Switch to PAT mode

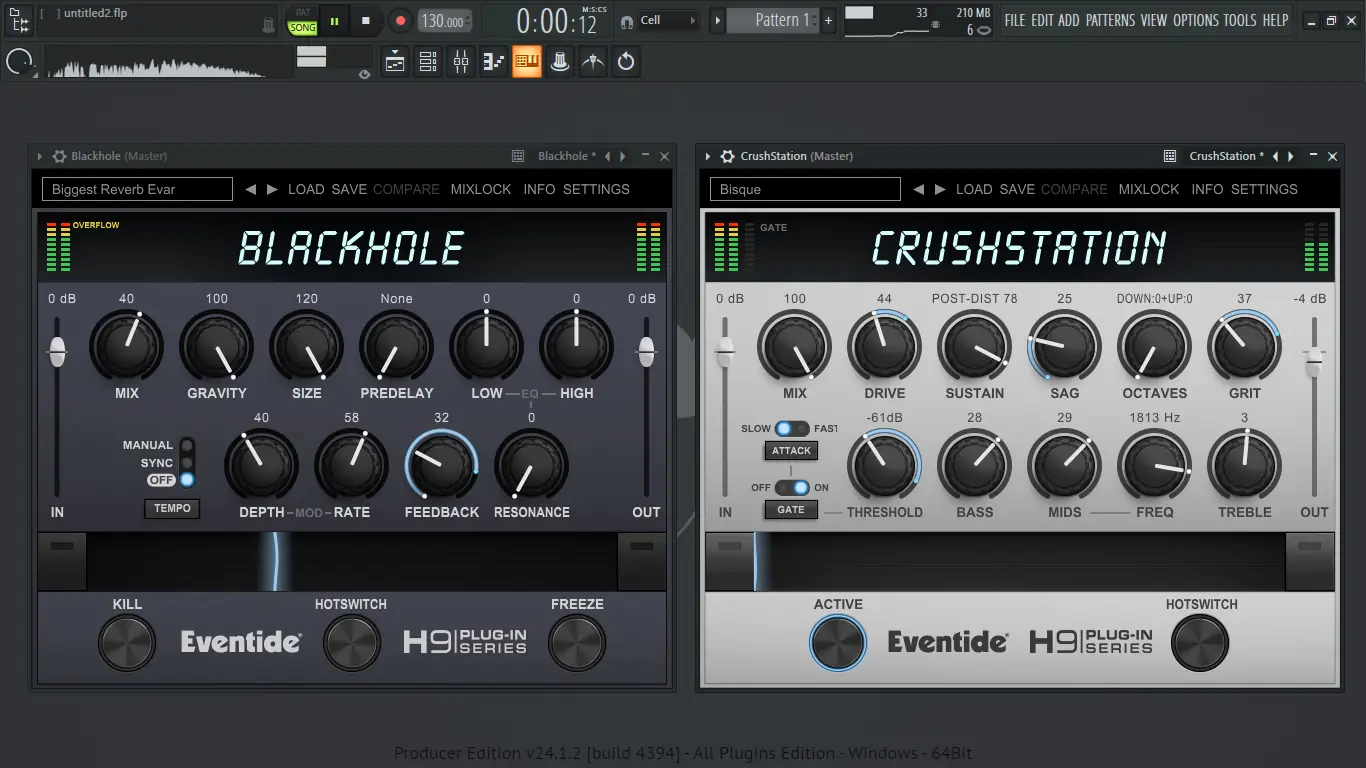click(302, 13)
